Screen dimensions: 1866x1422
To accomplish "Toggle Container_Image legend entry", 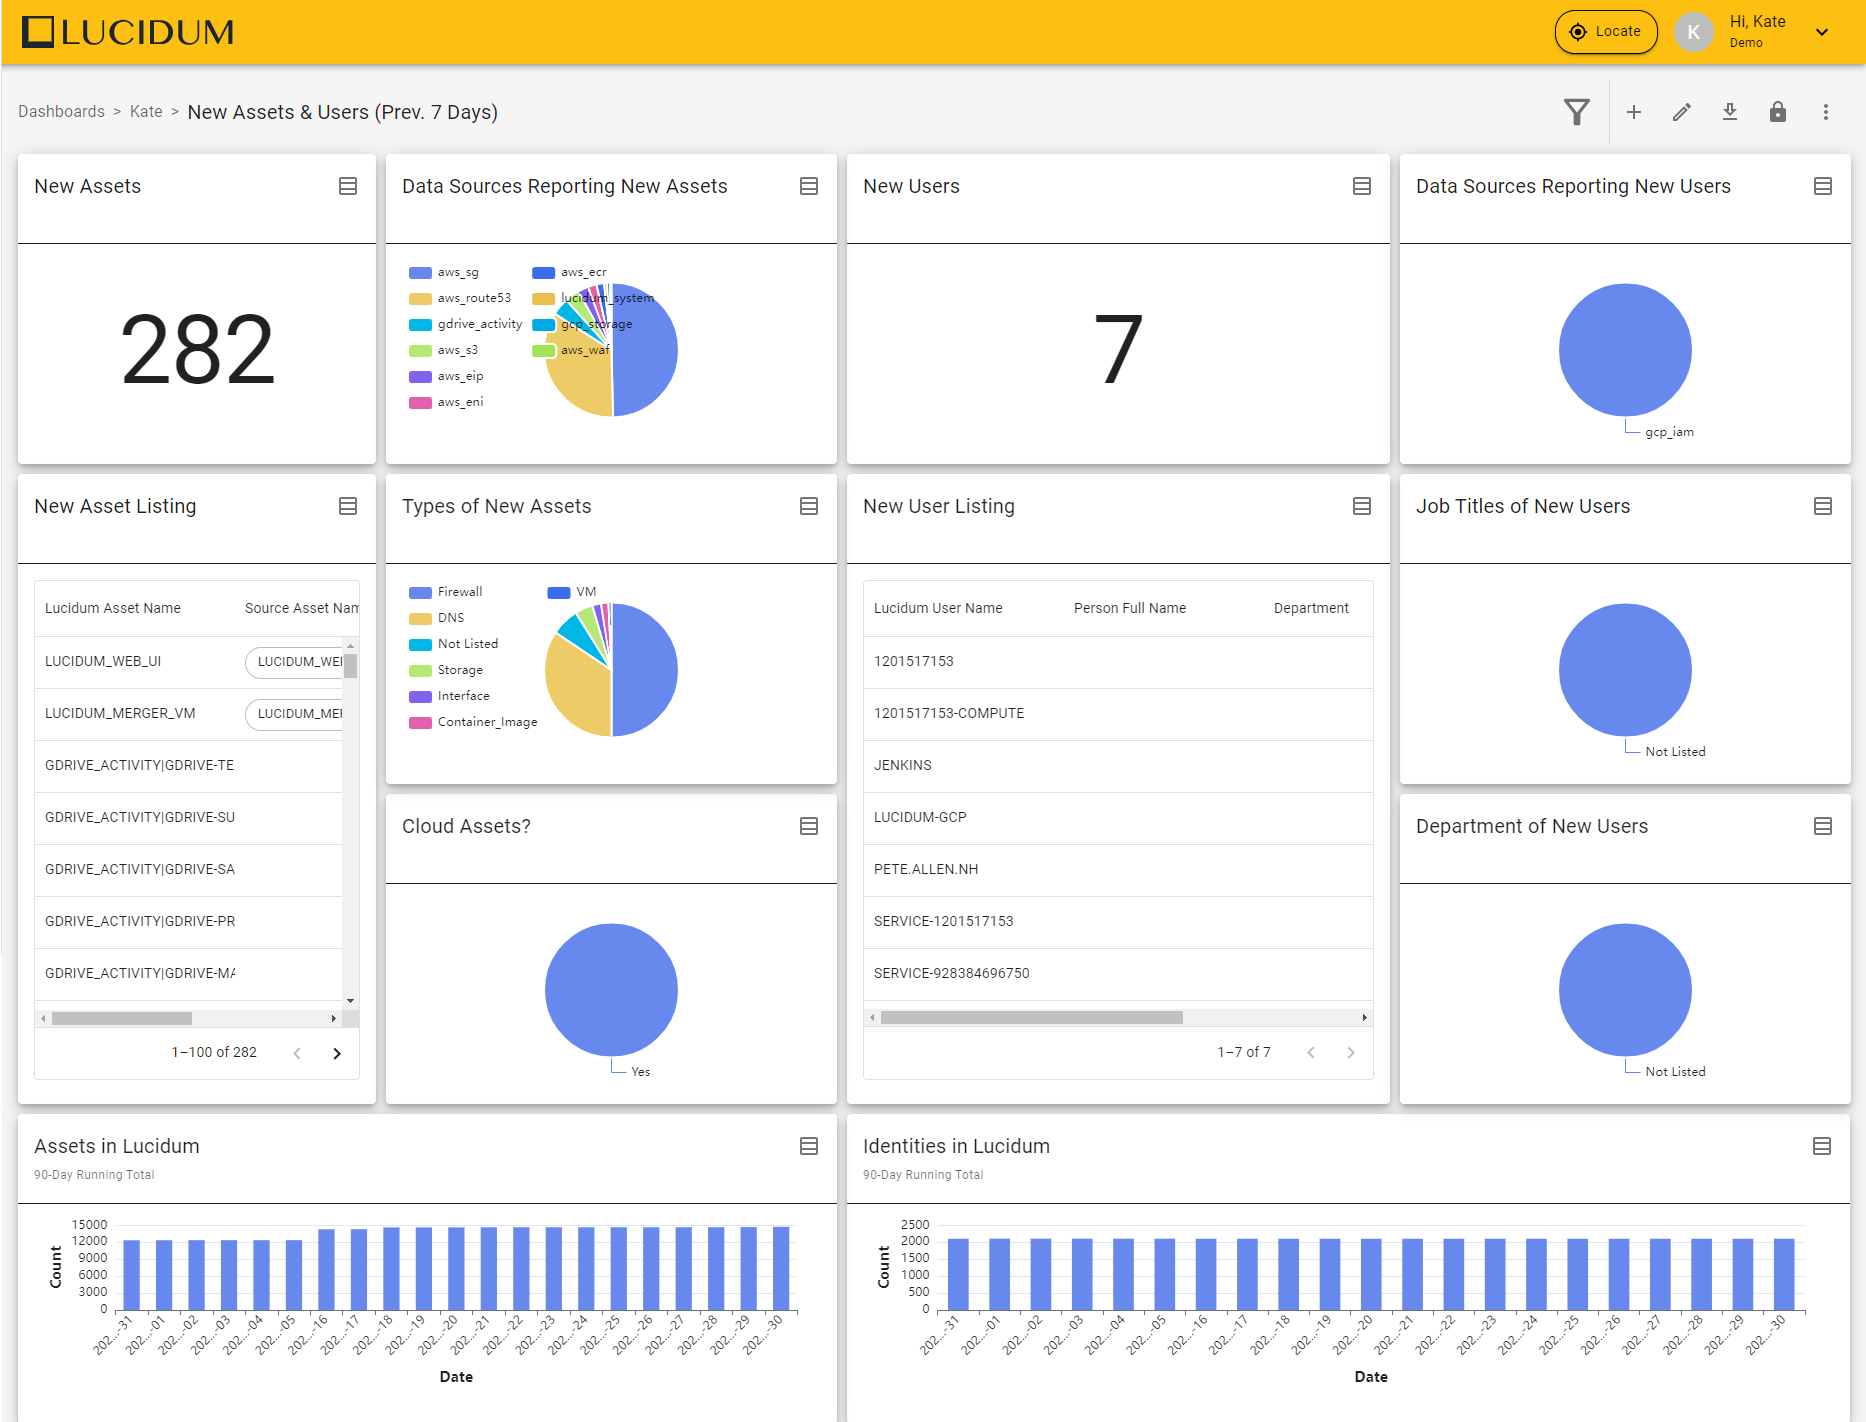I will (473, 722).
